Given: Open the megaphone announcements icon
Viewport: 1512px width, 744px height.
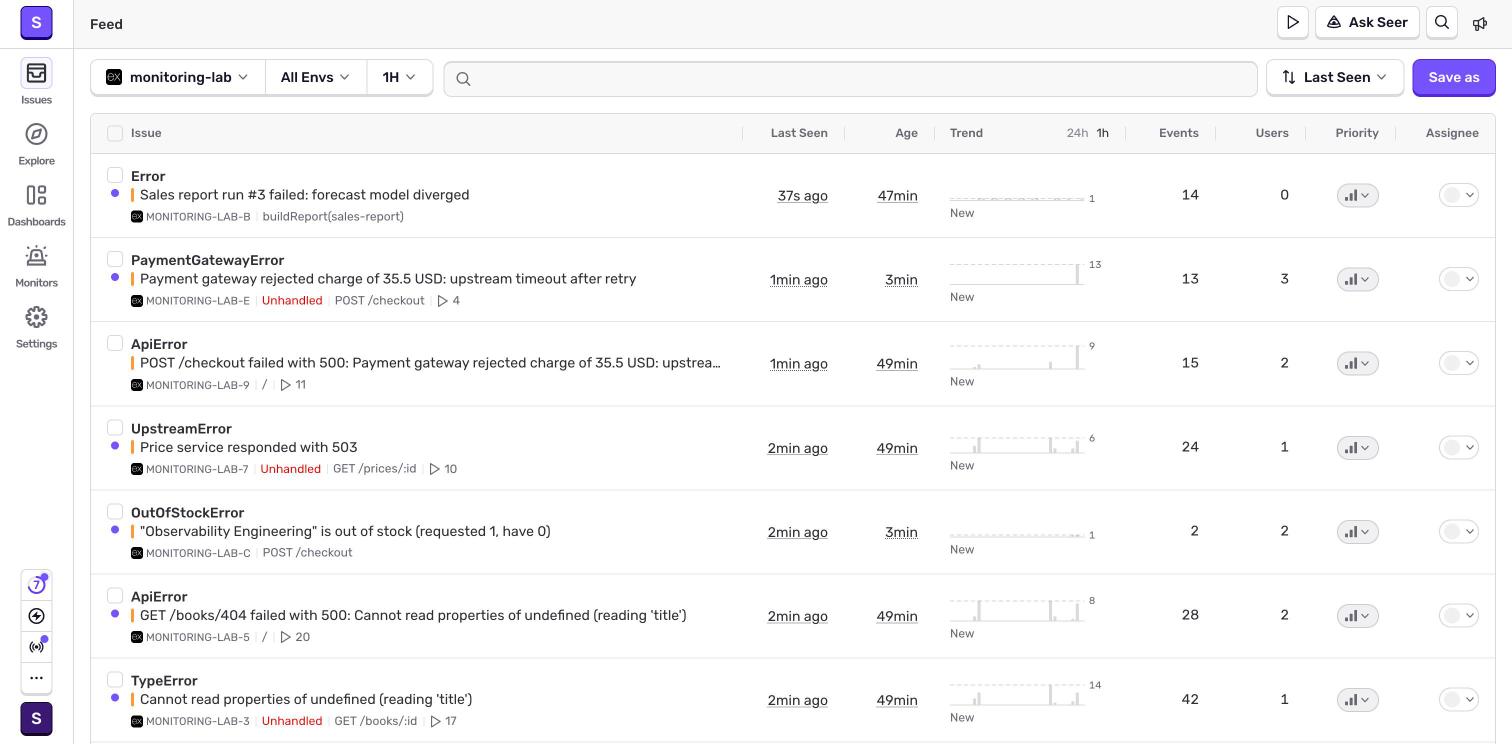Looking at the screenshot, I should [1480, 23].
